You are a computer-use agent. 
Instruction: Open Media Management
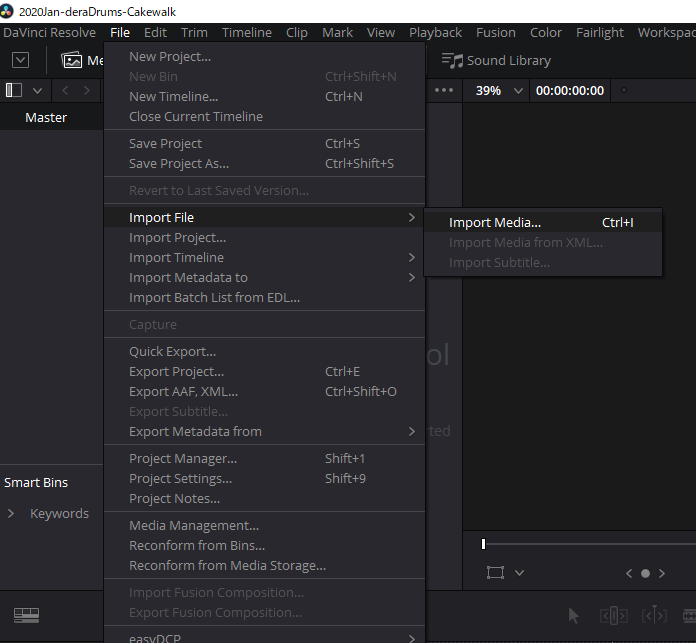coord(265,525)
